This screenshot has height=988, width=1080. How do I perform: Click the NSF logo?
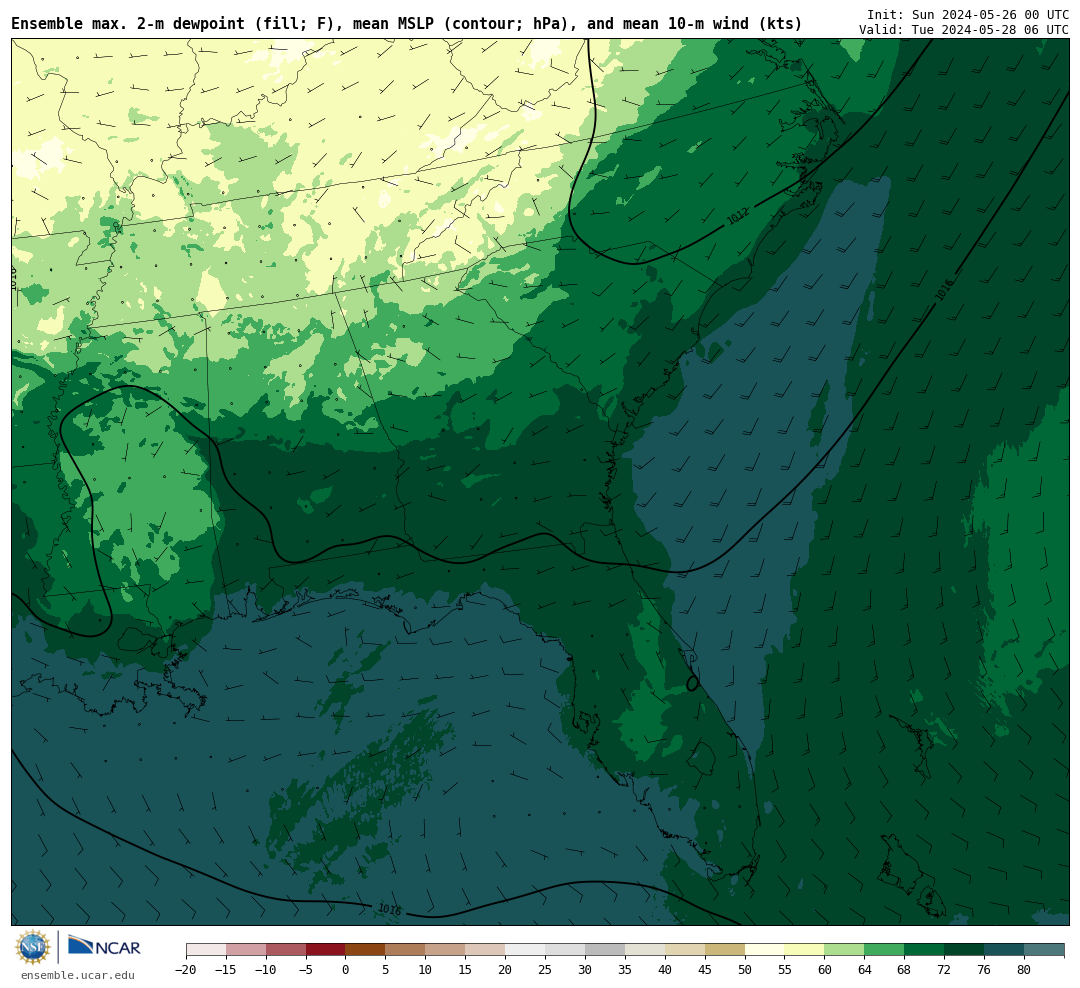(x=33, y=947)
